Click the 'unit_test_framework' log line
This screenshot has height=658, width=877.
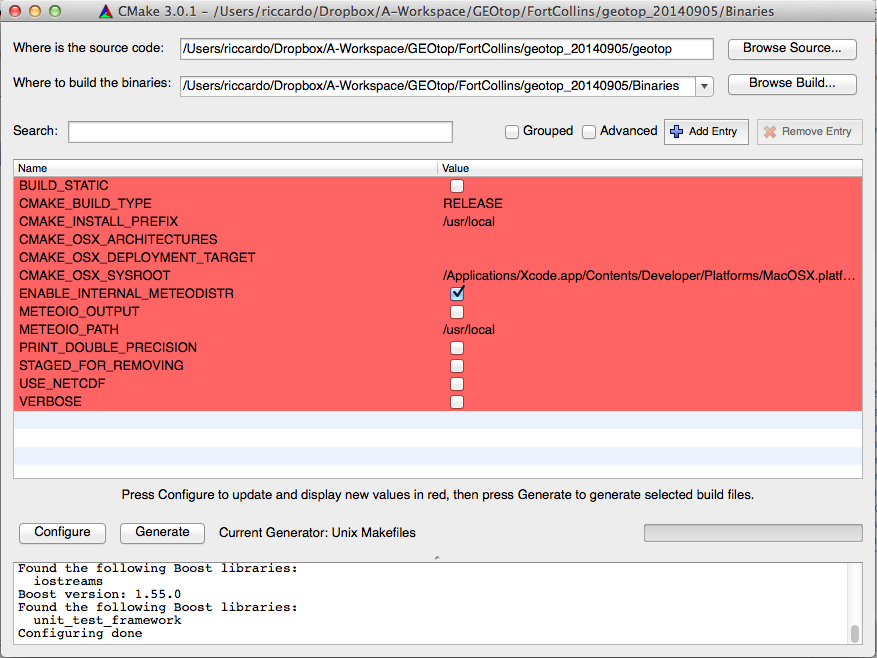107,621
